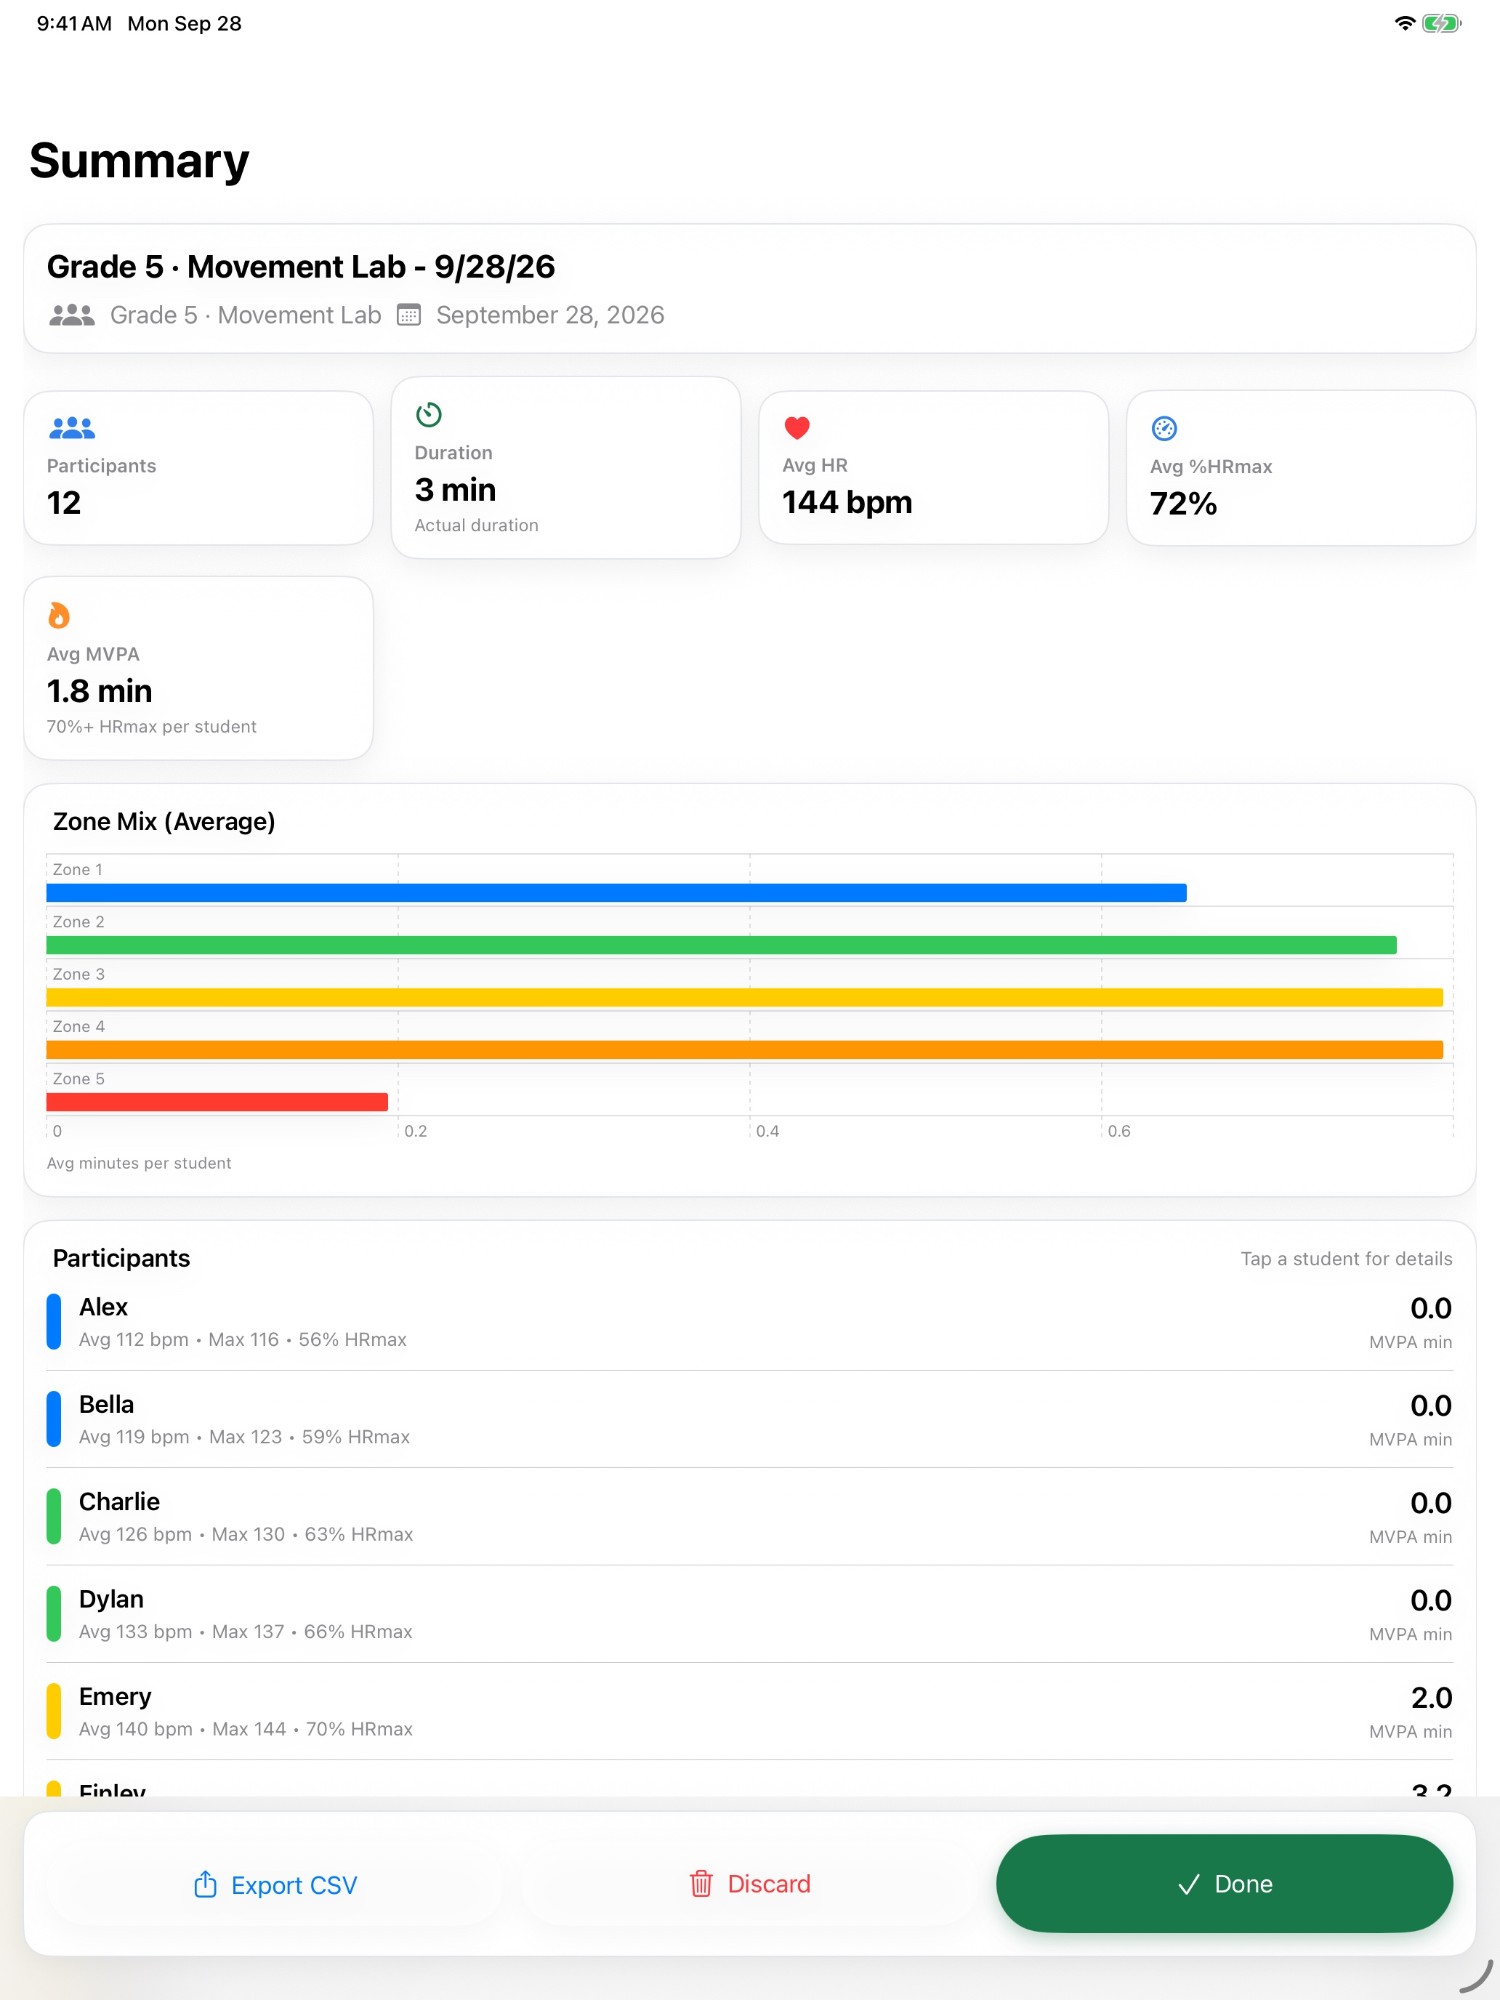Tap the 'Actual duration' caption
Viewport: 1500px width, 2000px height.
(477, 526)
